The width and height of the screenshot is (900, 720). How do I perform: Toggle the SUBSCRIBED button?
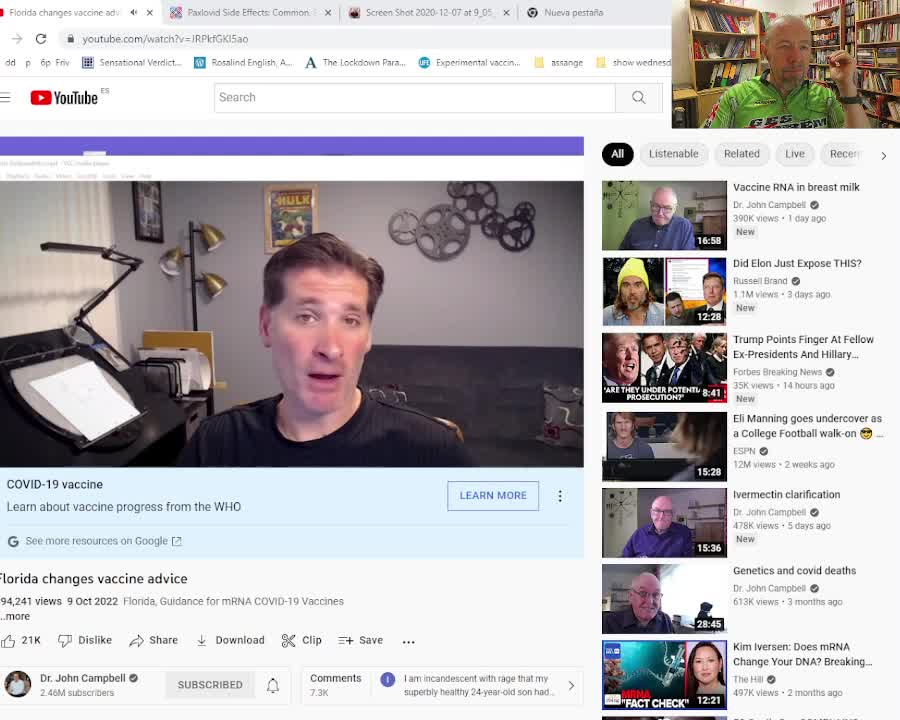click(210, 684)
